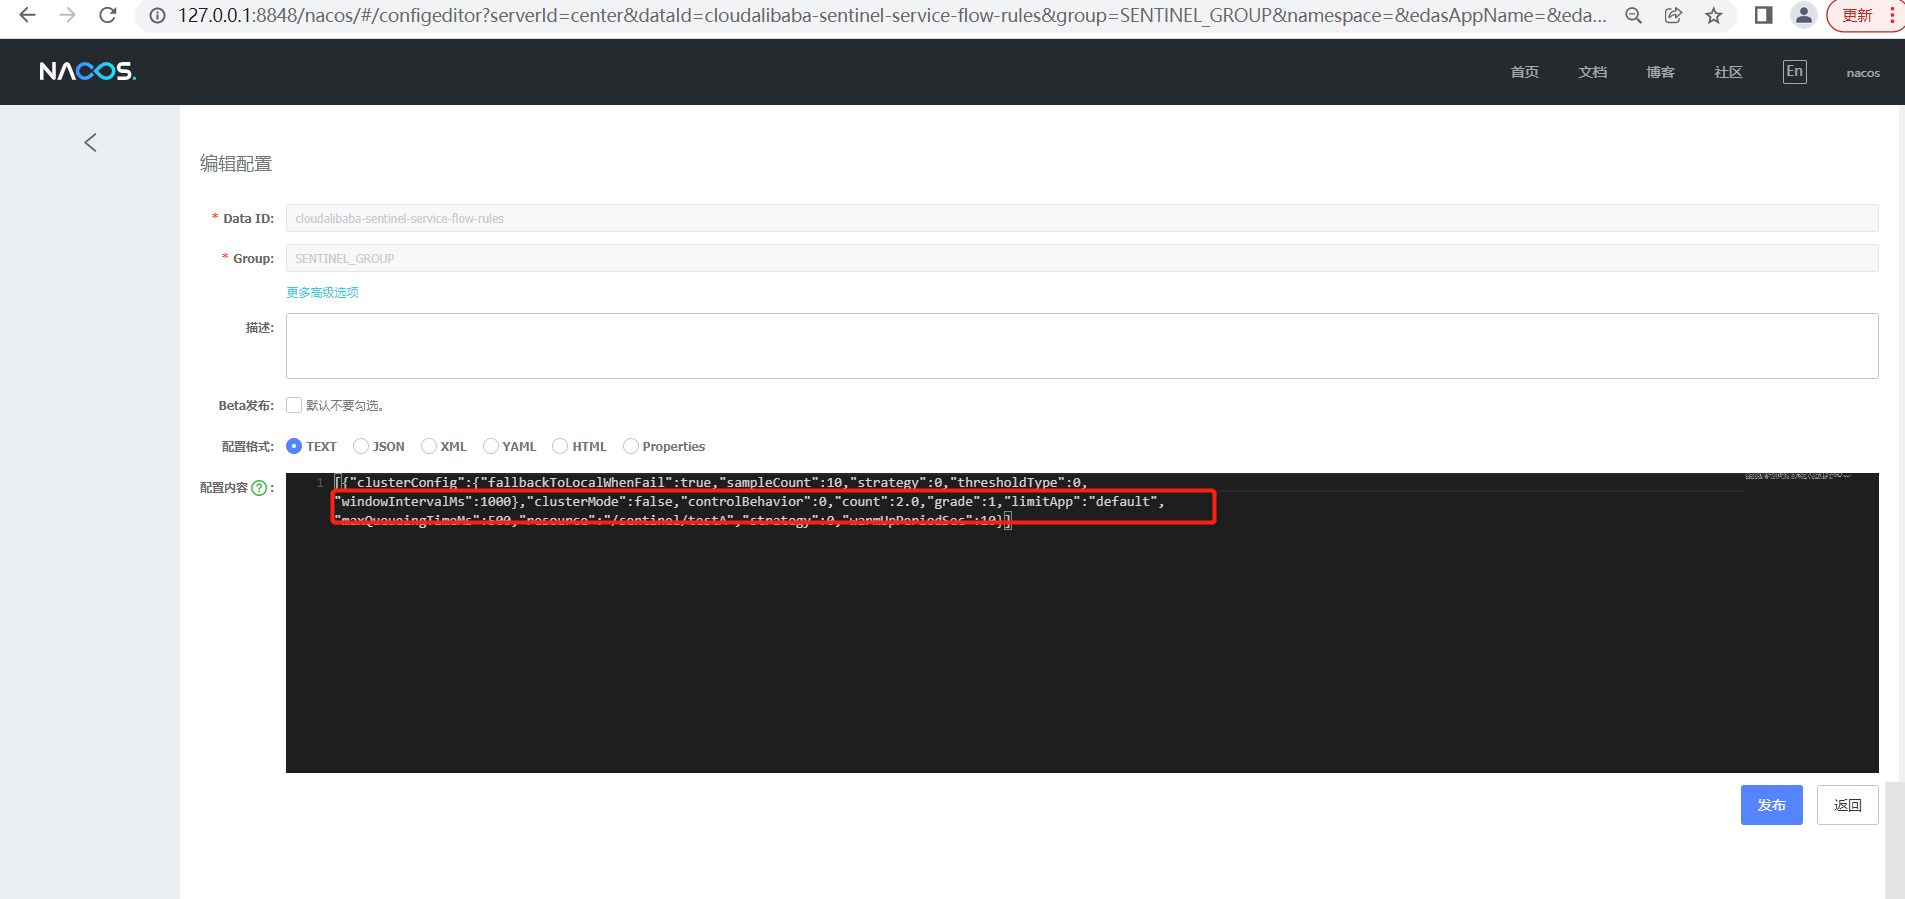Select the TEXT format radio button

[x=294, y=446]
